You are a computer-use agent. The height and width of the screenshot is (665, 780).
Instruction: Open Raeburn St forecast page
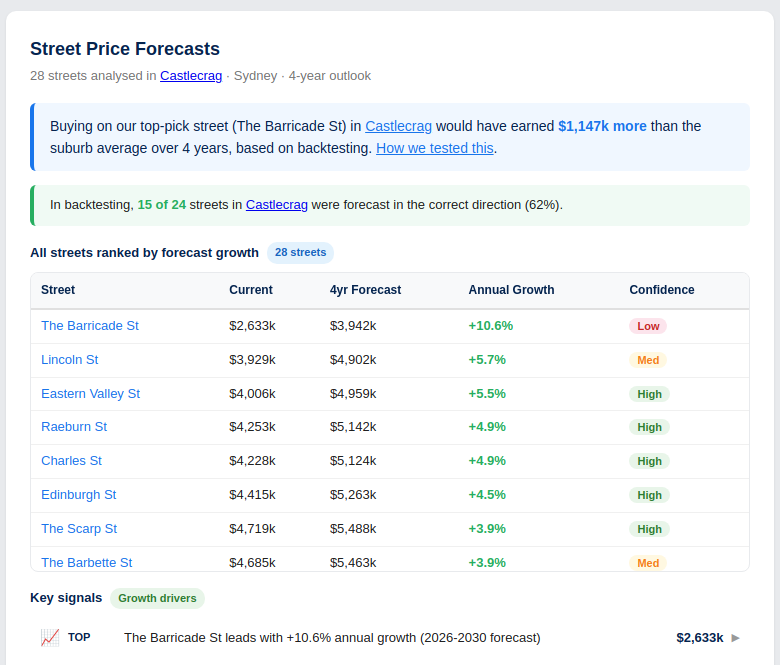(x=74, y=426)
